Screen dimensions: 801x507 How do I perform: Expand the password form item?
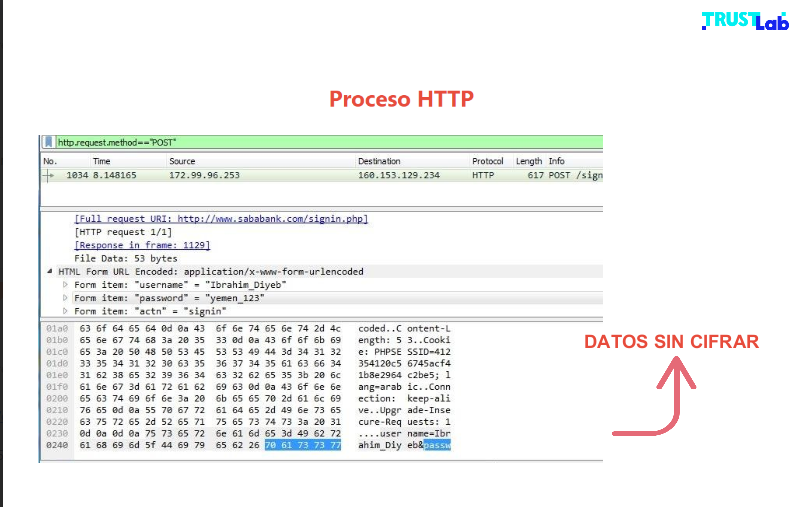point(66,297)
